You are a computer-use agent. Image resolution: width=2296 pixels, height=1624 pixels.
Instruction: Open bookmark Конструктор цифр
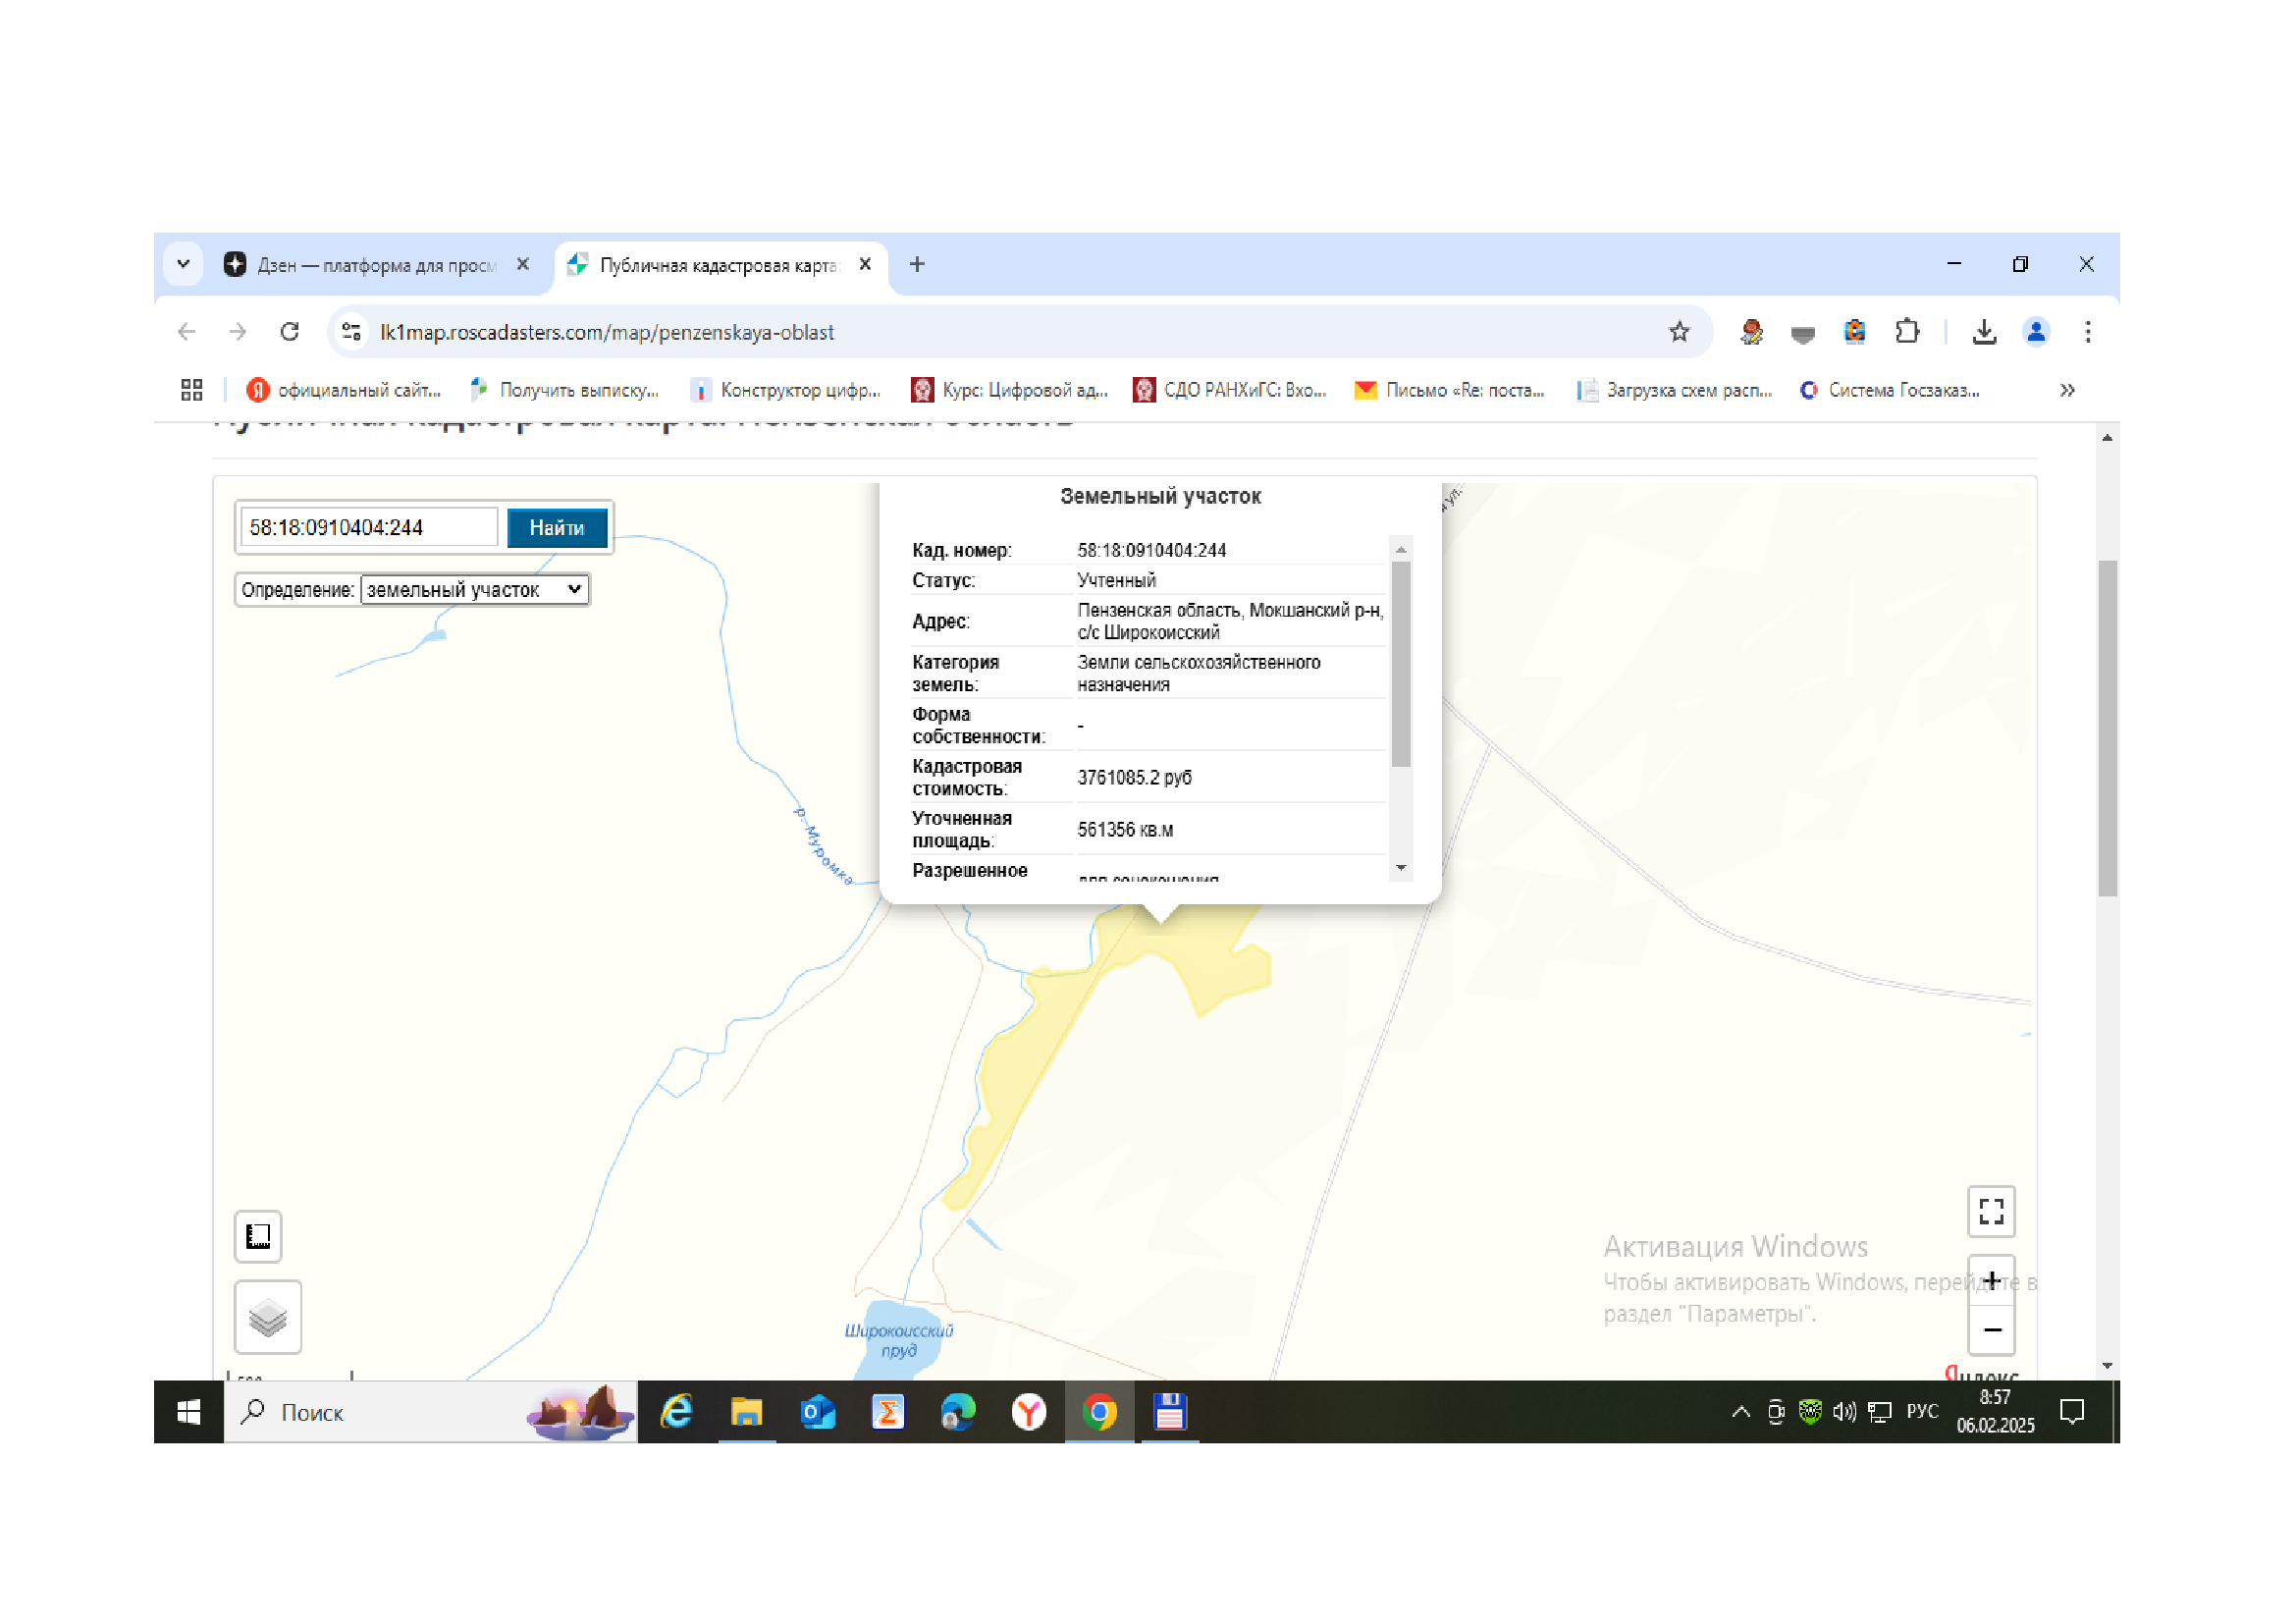(x=787, y=390)
